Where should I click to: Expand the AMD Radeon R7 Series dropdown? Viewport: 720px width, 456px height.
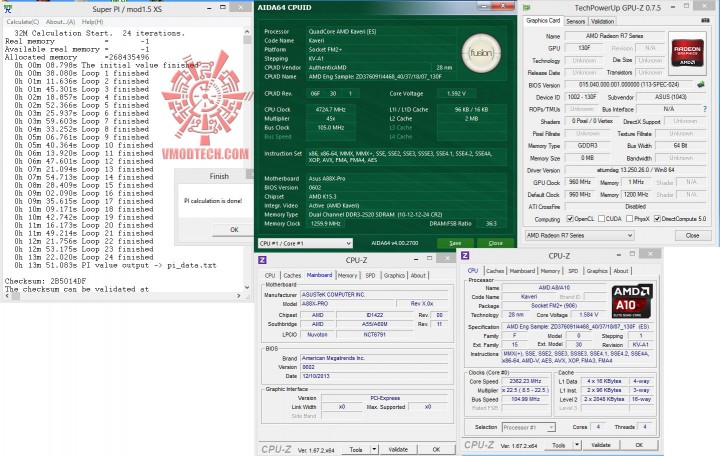click(x=579, y=235)
